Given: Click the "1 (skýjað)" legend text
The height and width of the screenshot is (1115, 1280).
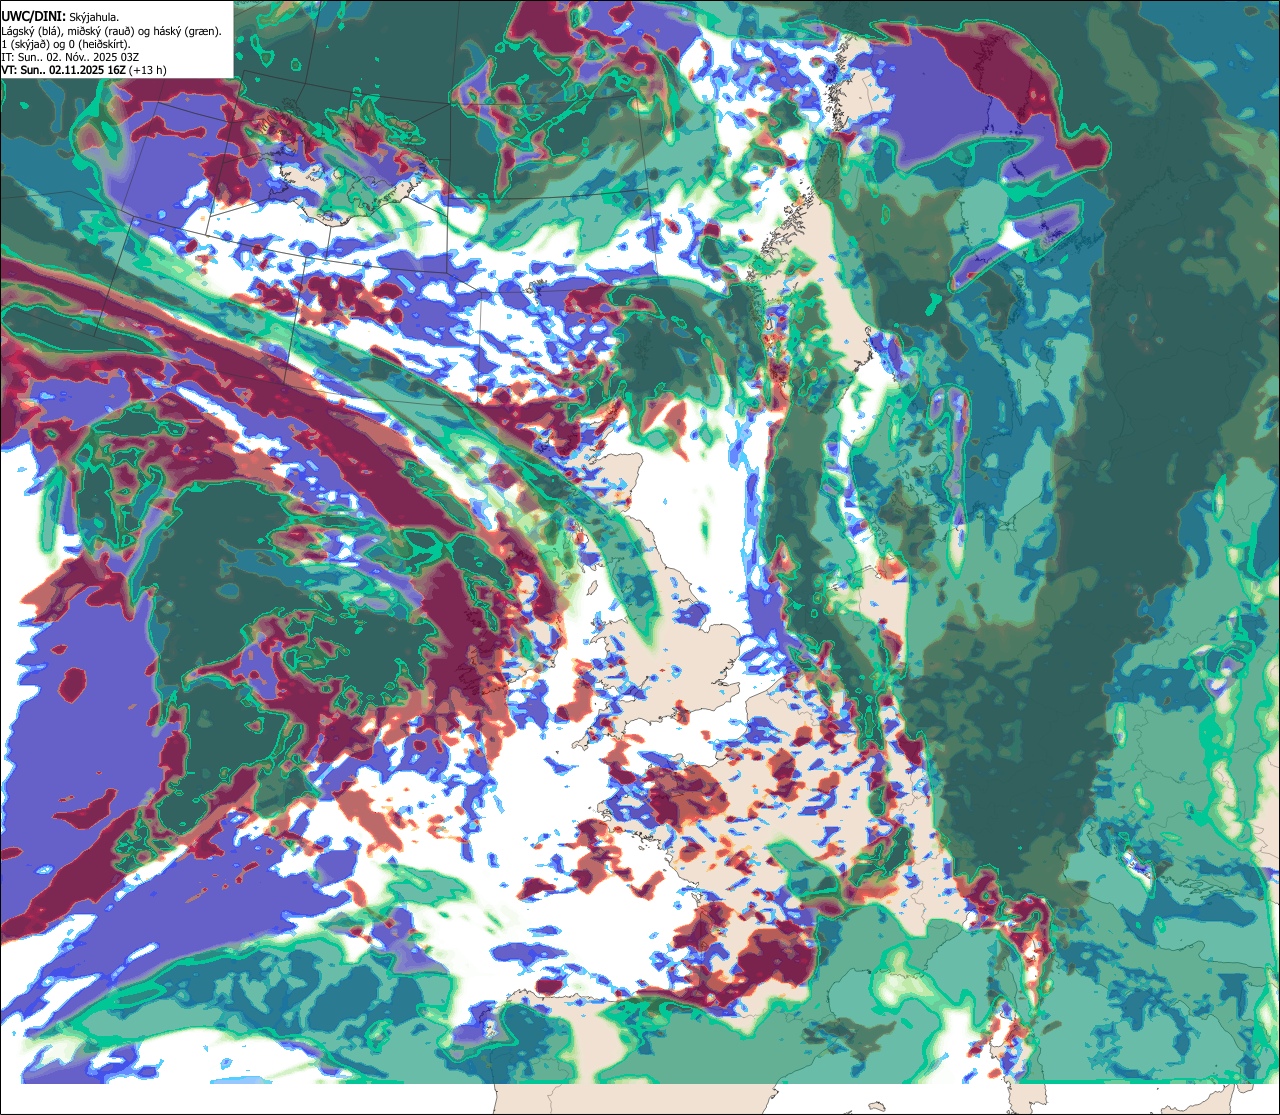Looking at the screenshot, I should tap(26, 45).
